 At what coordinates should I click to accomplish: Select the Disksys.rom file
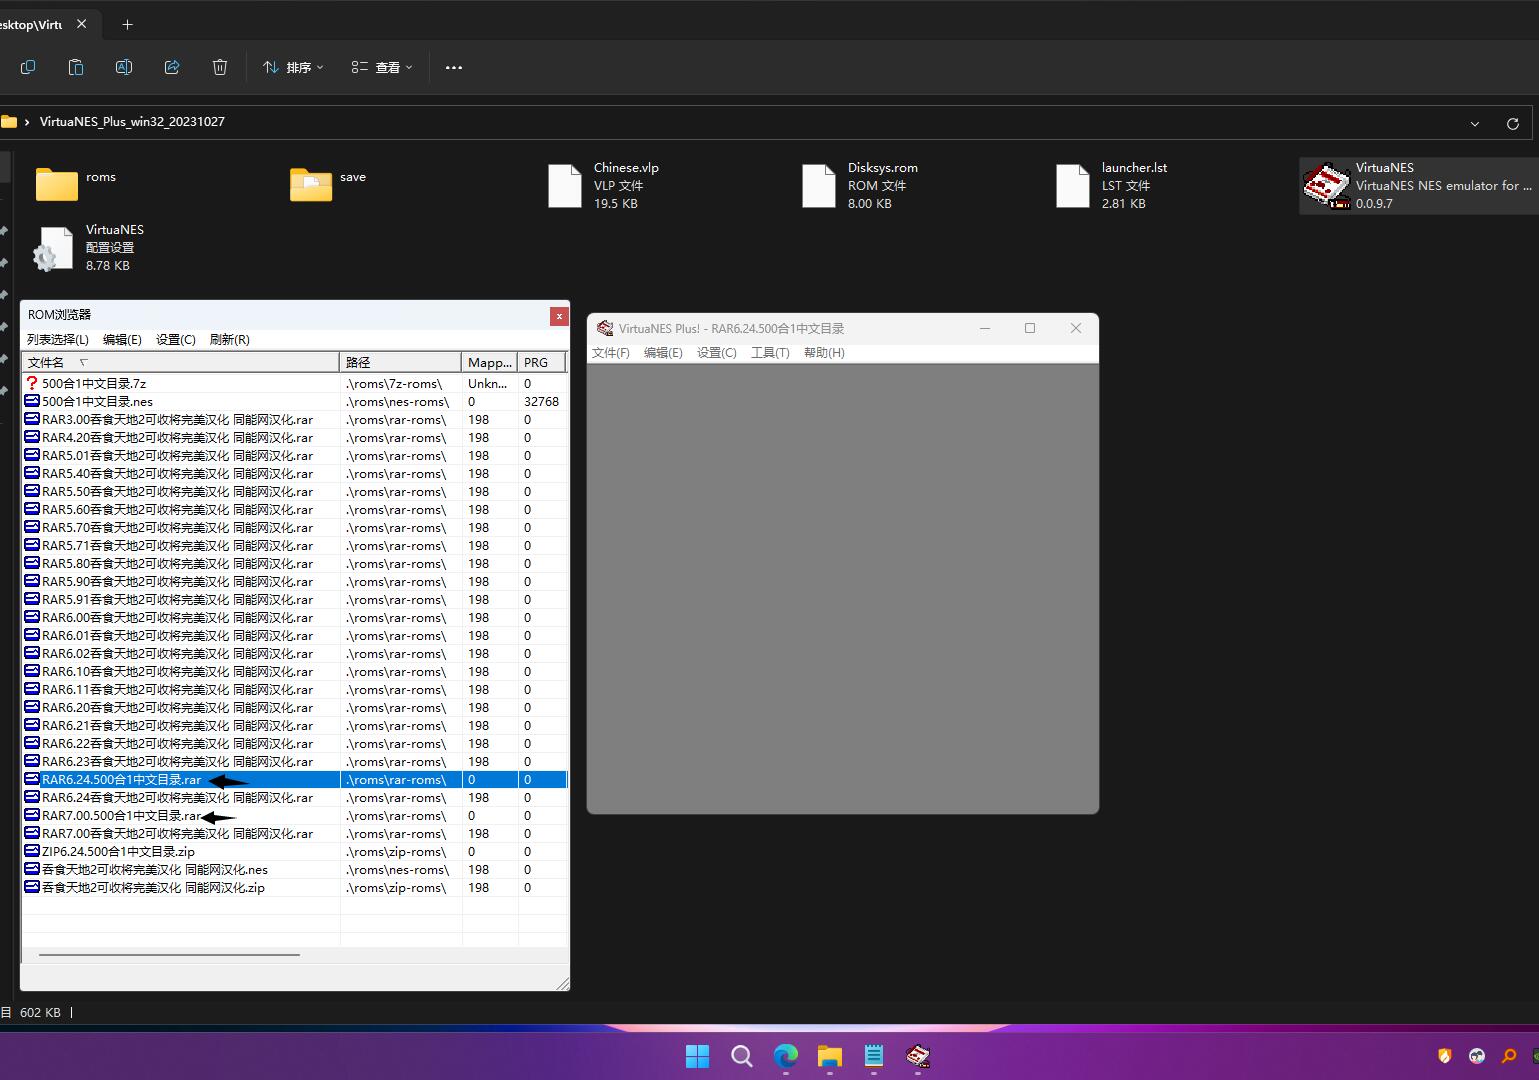coord(860,185)
